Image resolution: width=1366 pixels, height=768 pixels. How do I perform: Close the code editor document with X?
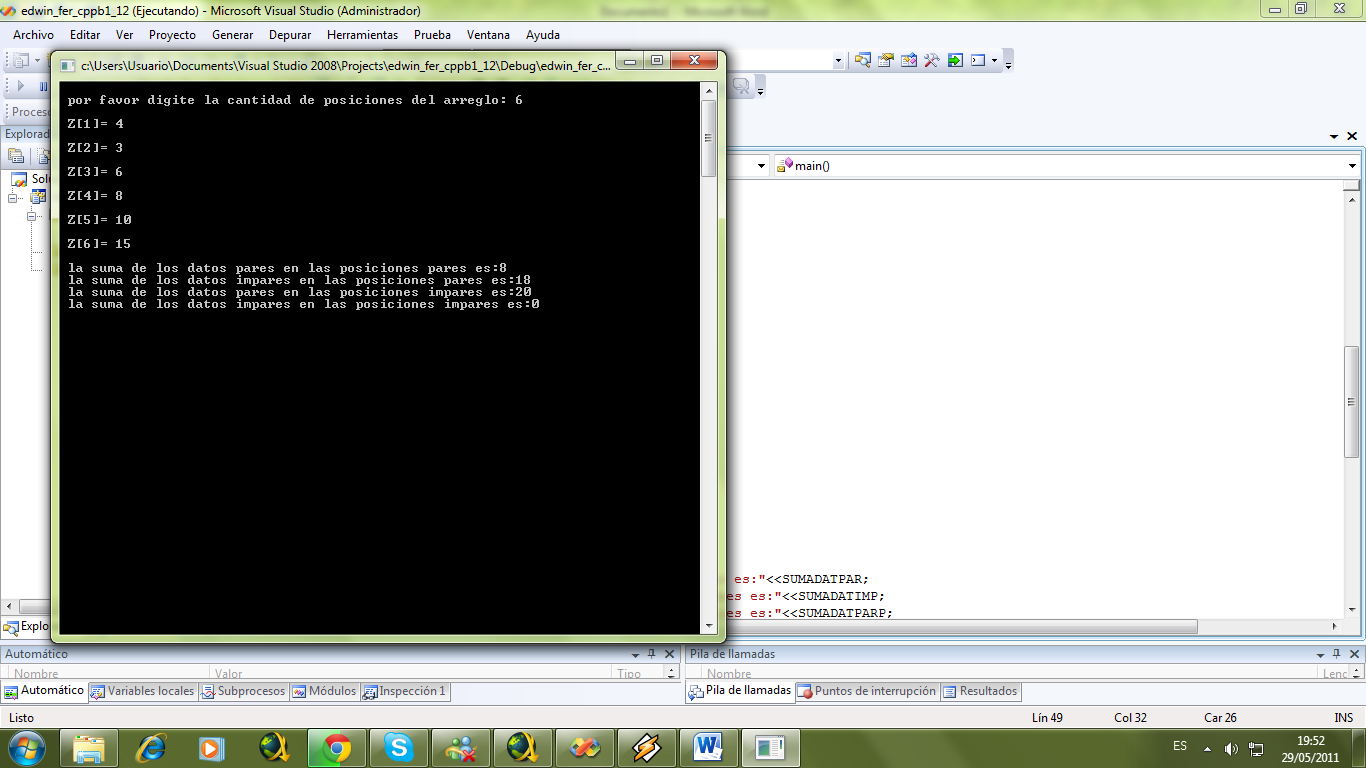(x=1352, y=136)
